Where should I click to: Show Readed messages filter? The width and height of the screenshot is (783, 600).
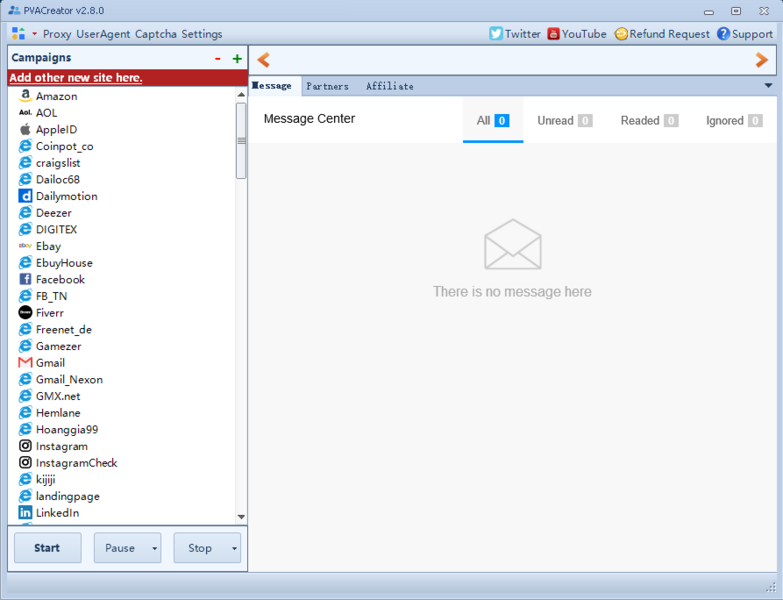click(649, 120)
